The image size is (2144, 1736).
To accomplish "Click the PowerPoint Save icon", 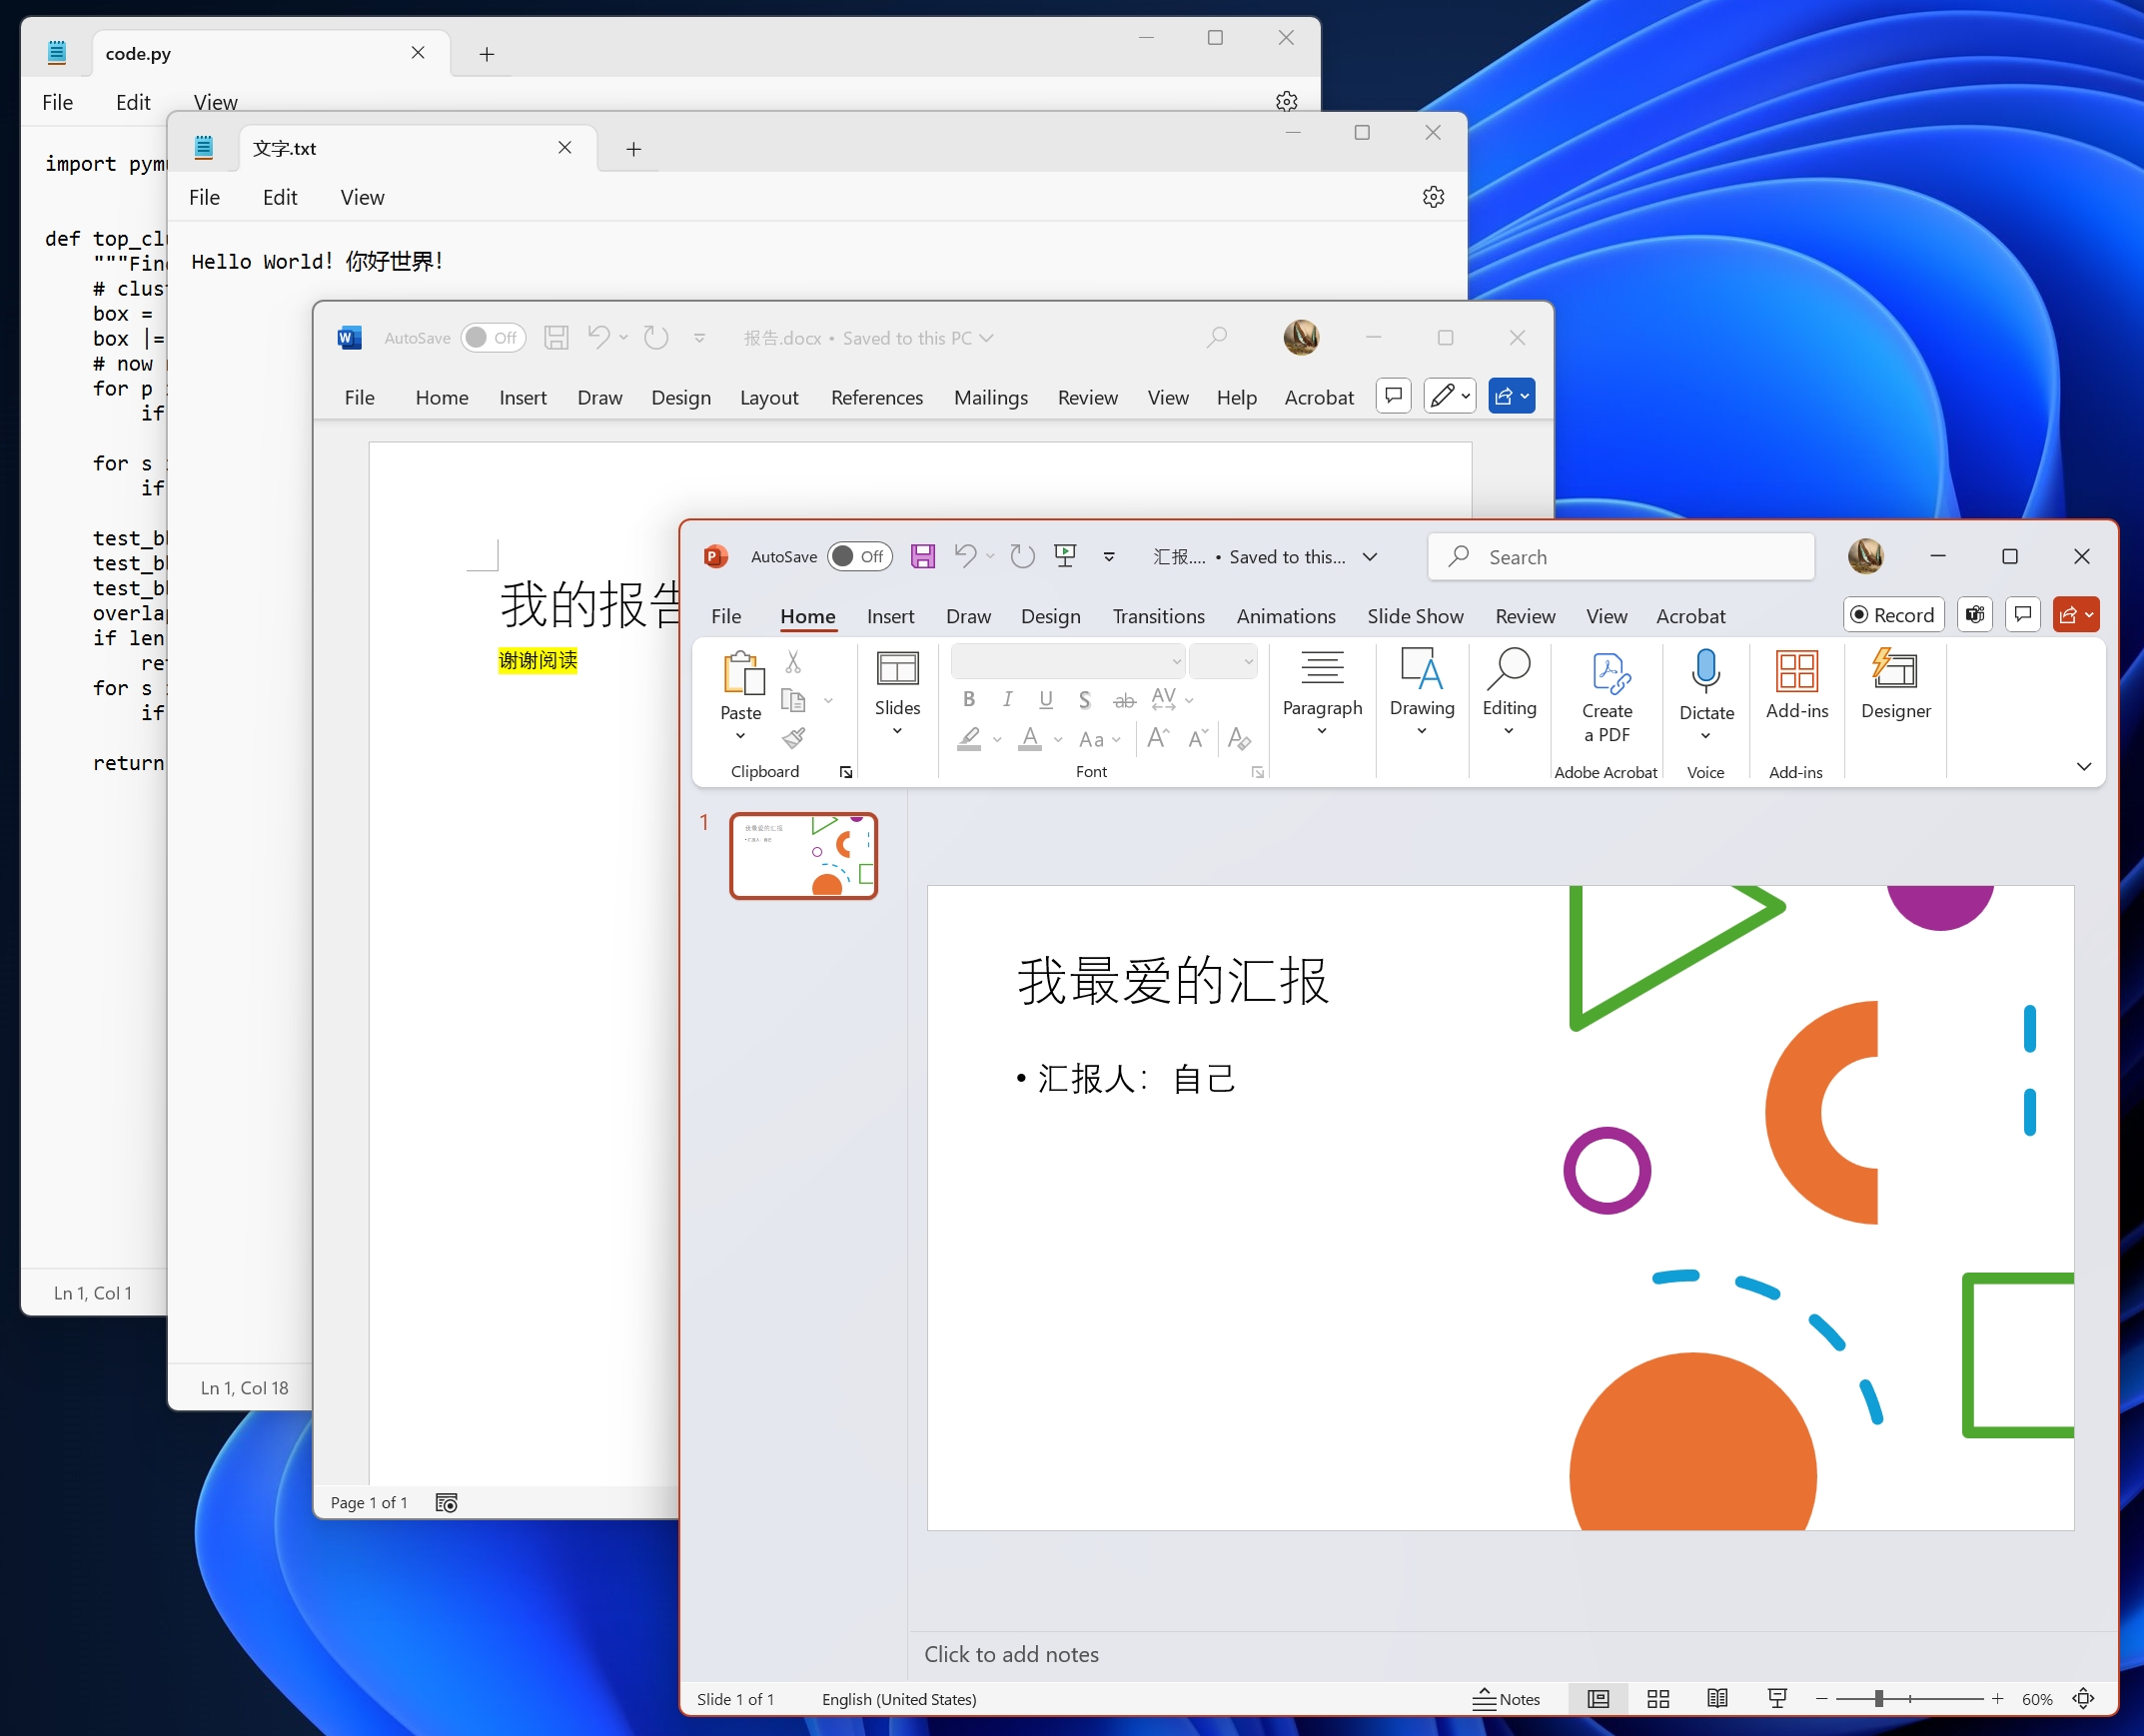I will click(922, 557).
